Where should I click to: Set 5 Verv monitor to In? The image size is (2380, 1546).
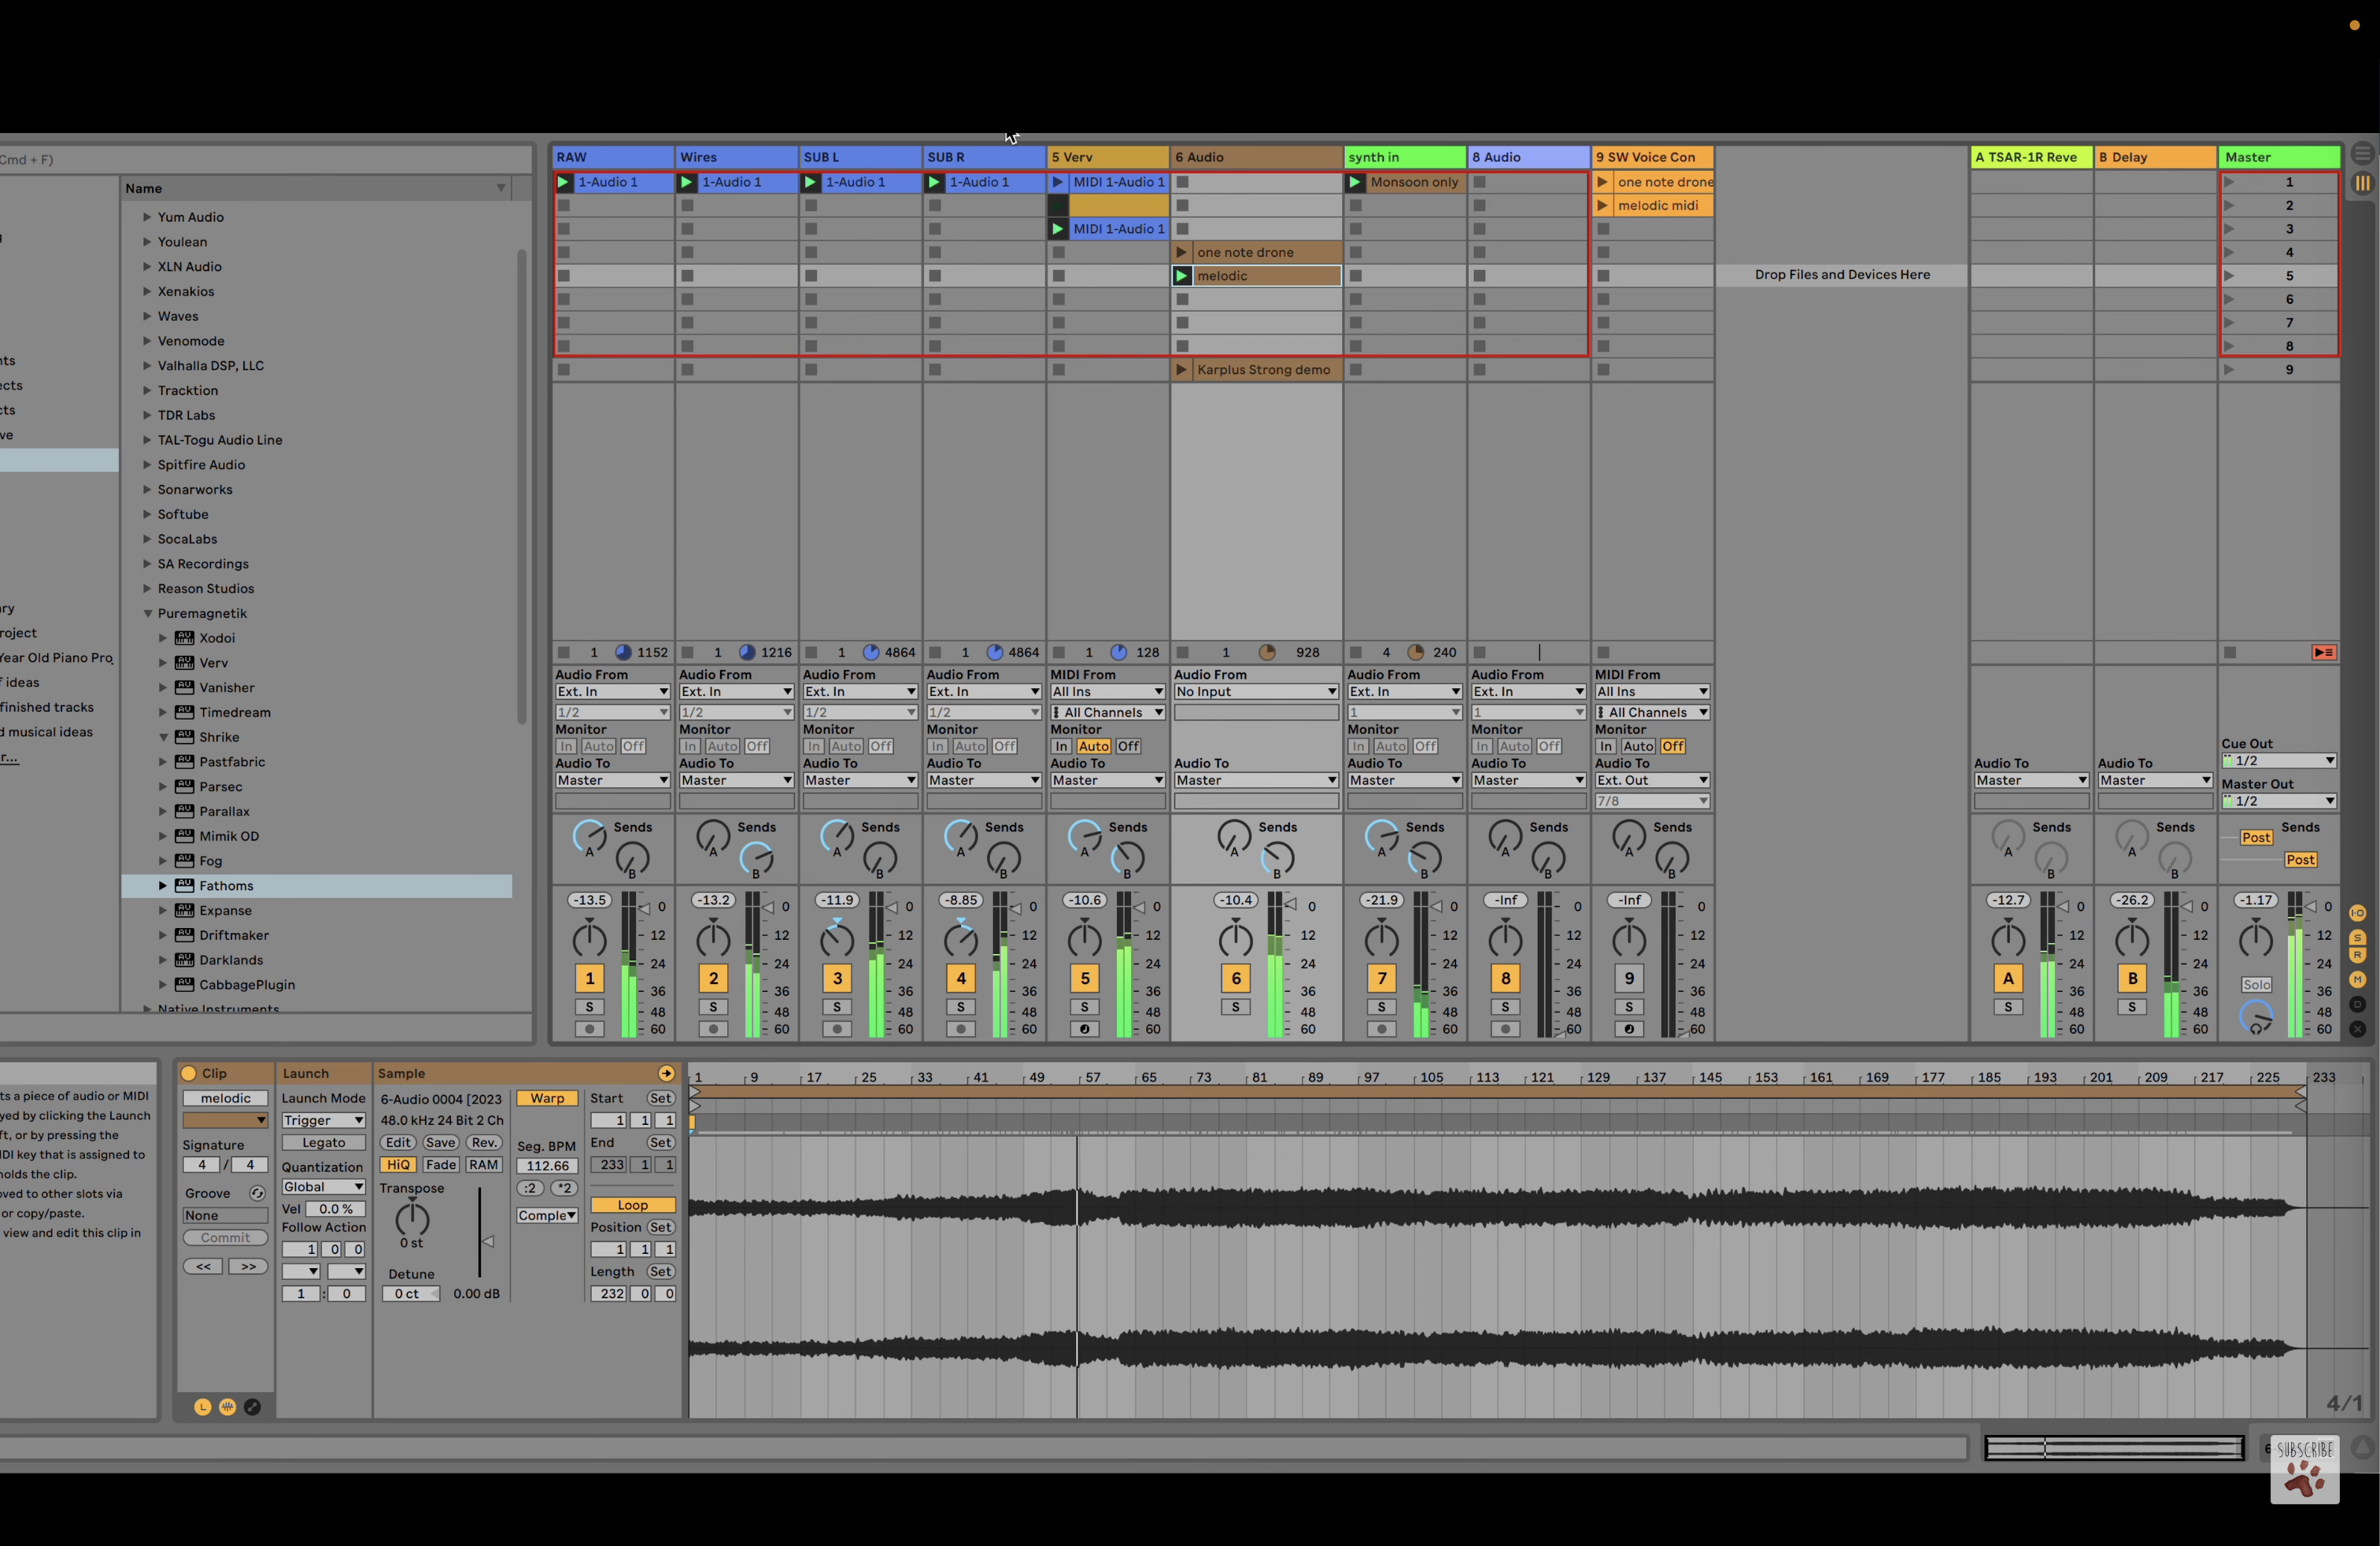coord(1061,746)
